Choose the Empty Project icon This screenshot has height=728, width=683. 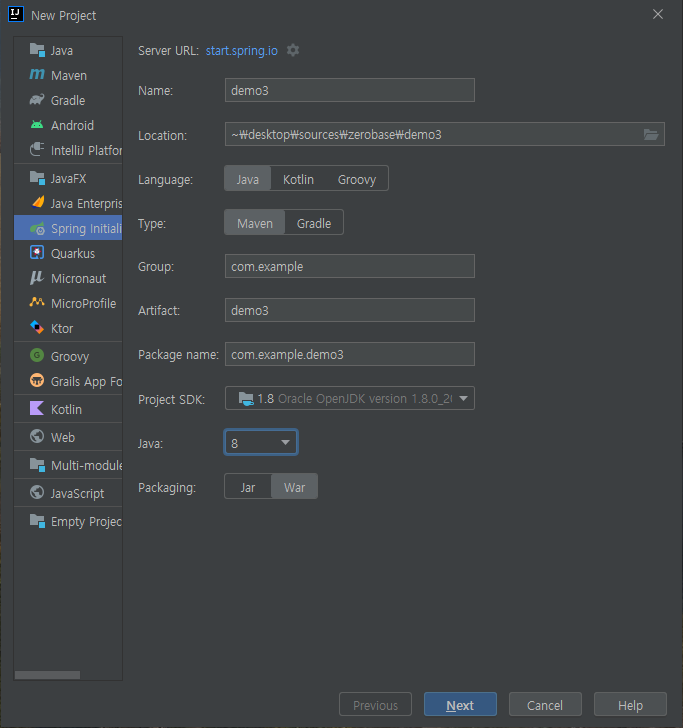[37, 521]
